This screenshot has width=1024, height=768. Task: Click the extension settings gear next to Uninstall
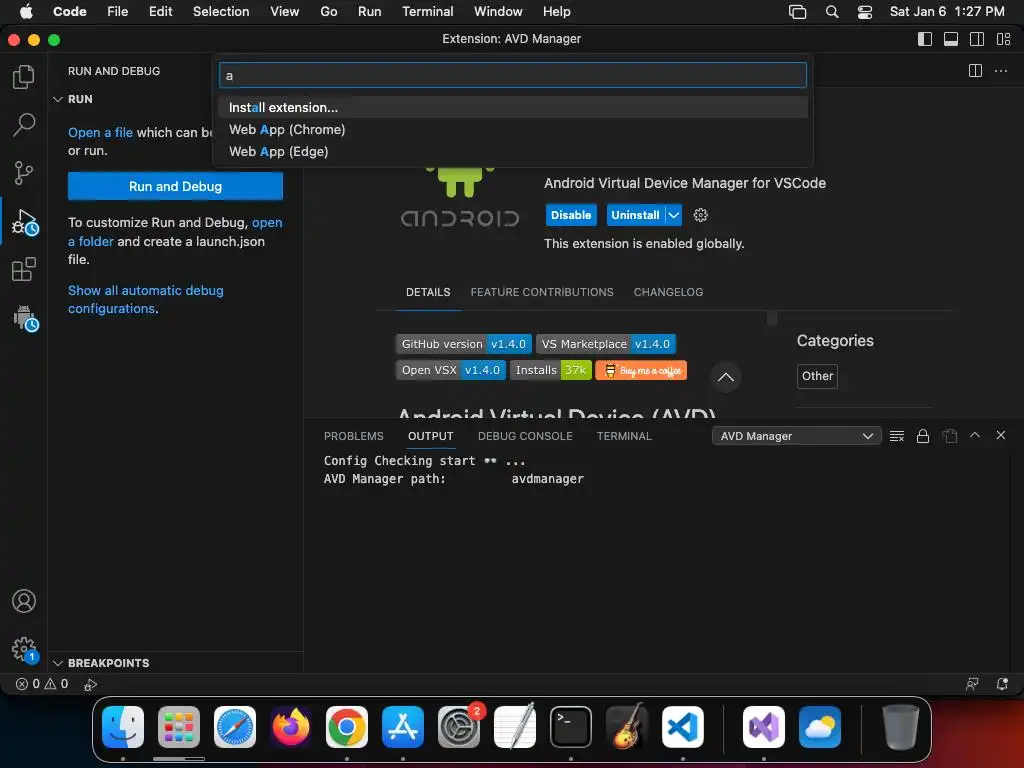point(701,215)
